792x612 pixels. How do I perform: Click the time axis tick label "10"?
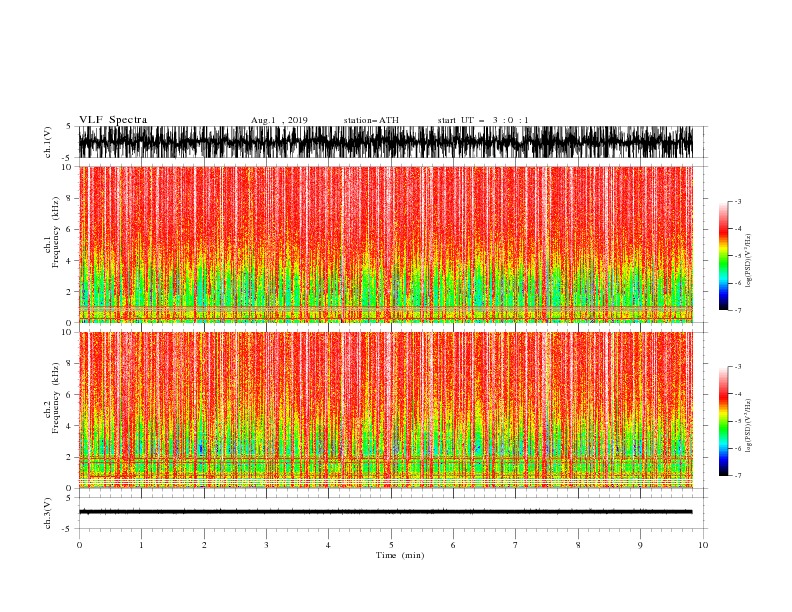point(703,545)
